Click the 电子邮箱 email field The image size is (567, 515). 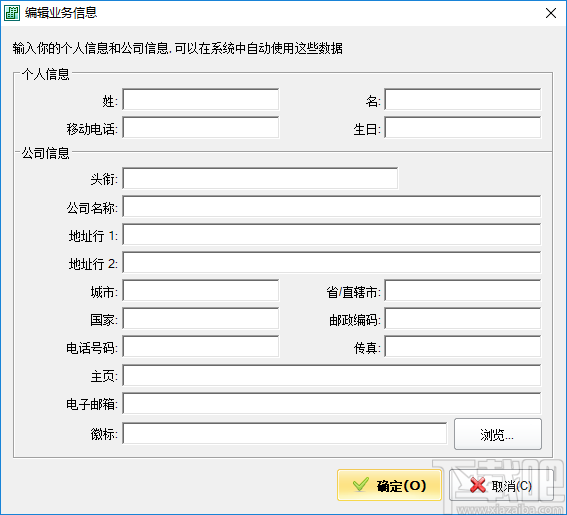pyautogui.click(x=332, y=403)
